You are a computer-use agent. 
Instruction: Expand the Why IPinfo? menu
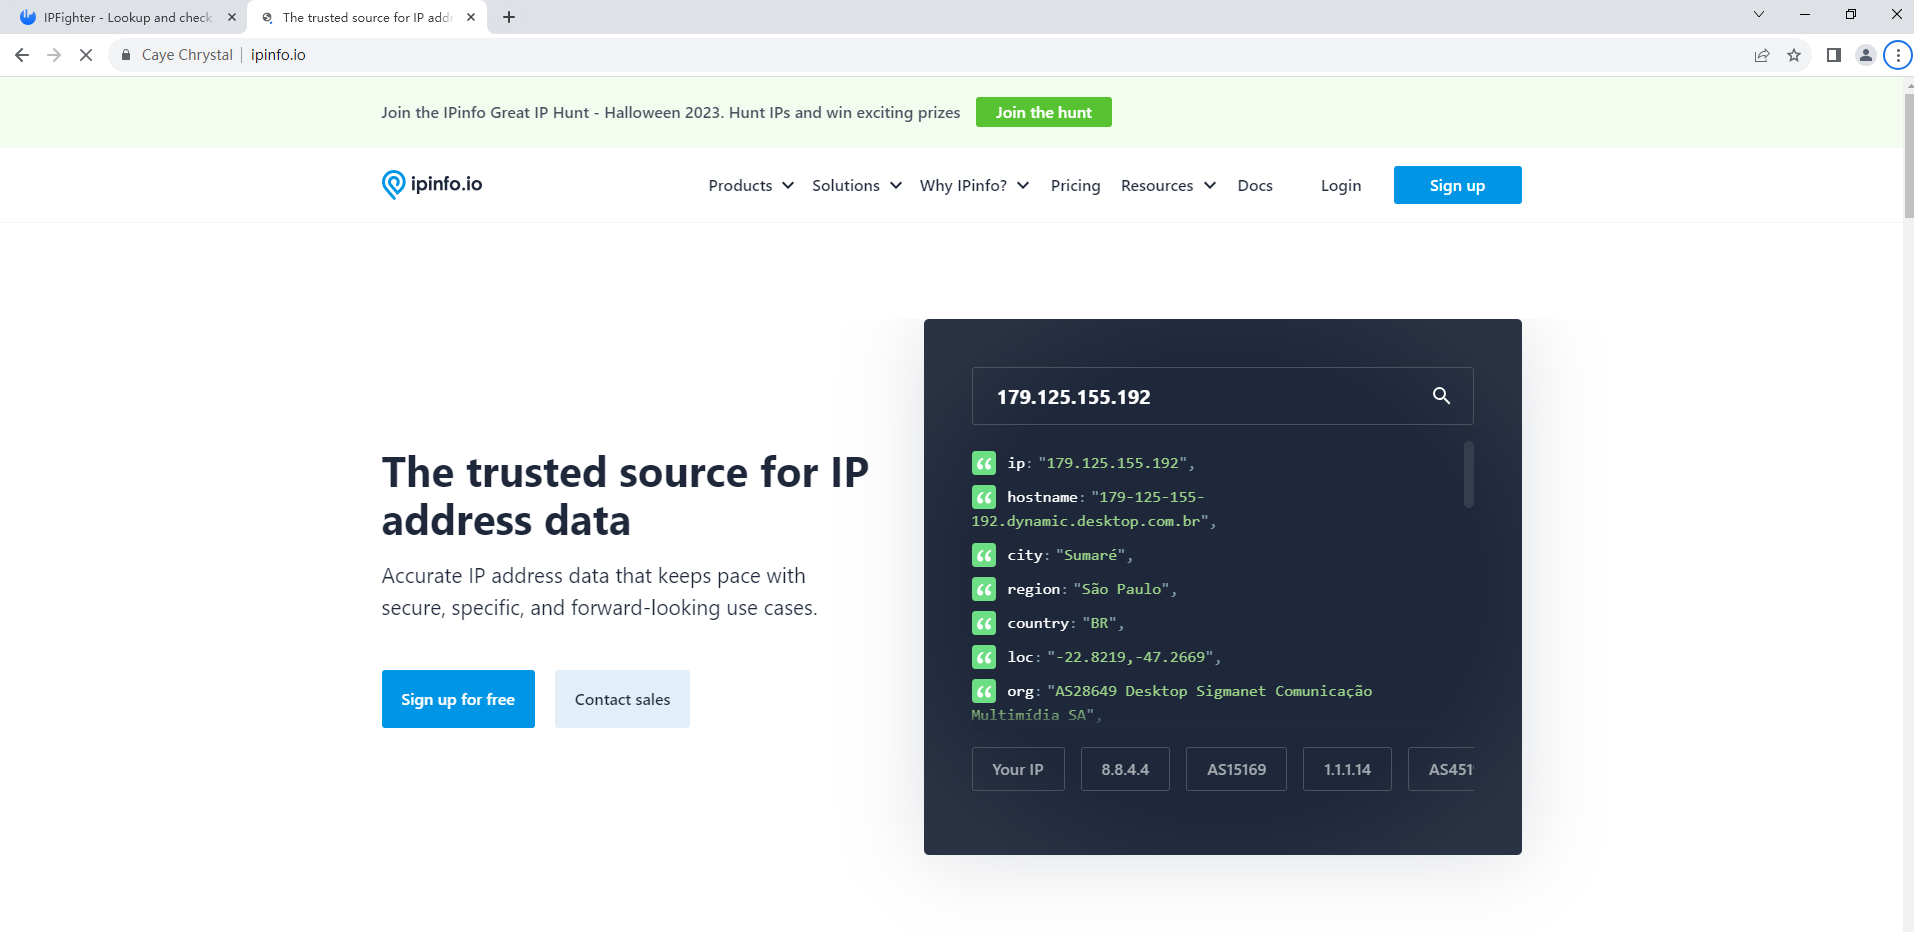click(x=975, y=185)
